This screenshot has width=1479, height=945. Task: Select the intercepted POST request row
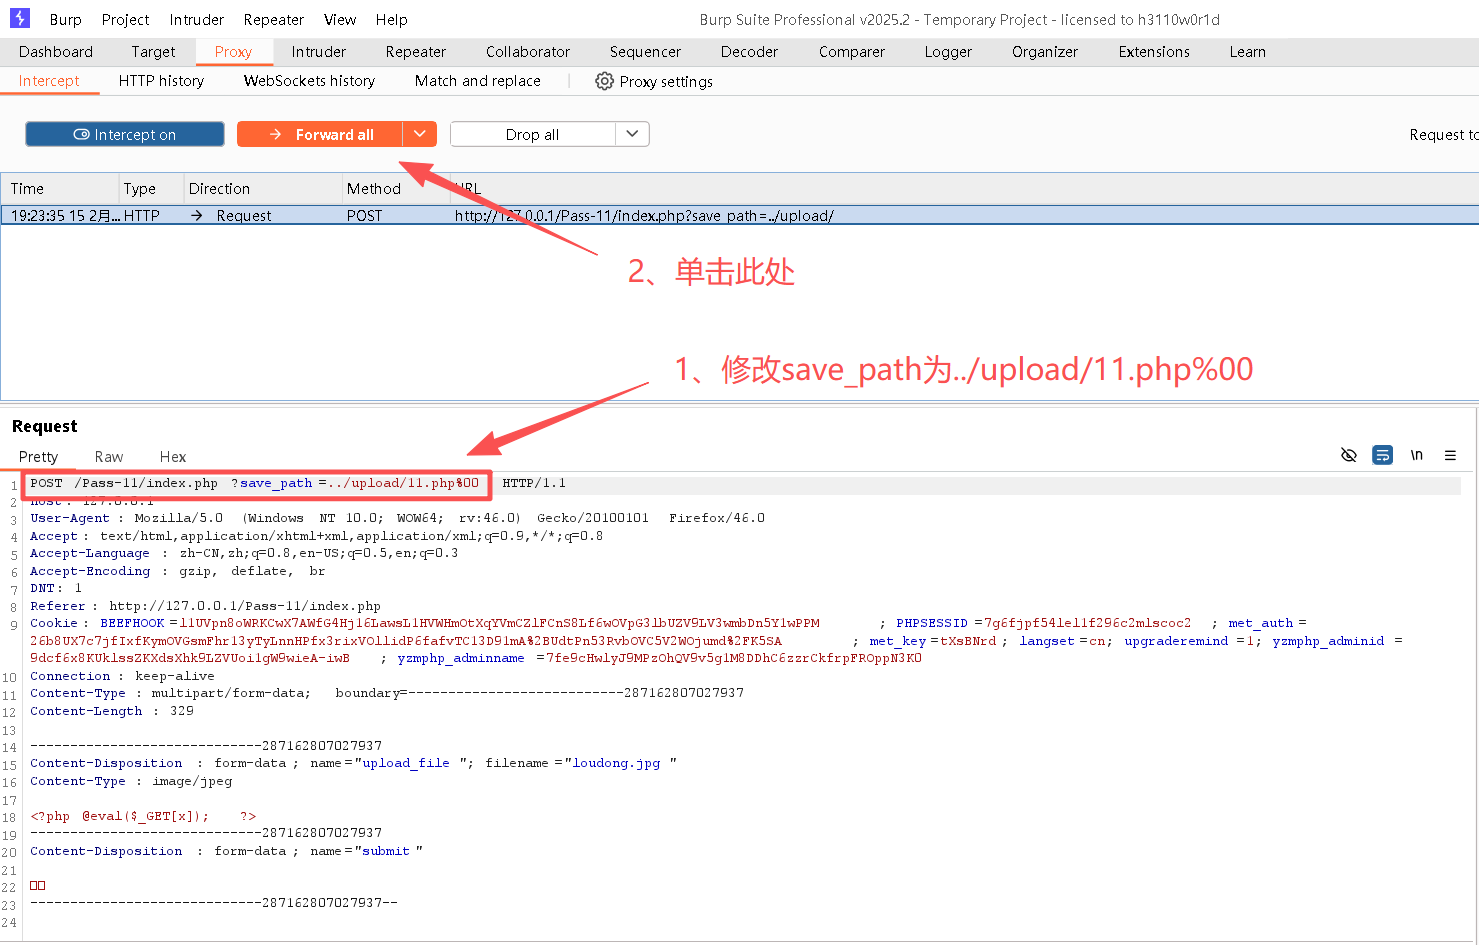pos(740,215)
